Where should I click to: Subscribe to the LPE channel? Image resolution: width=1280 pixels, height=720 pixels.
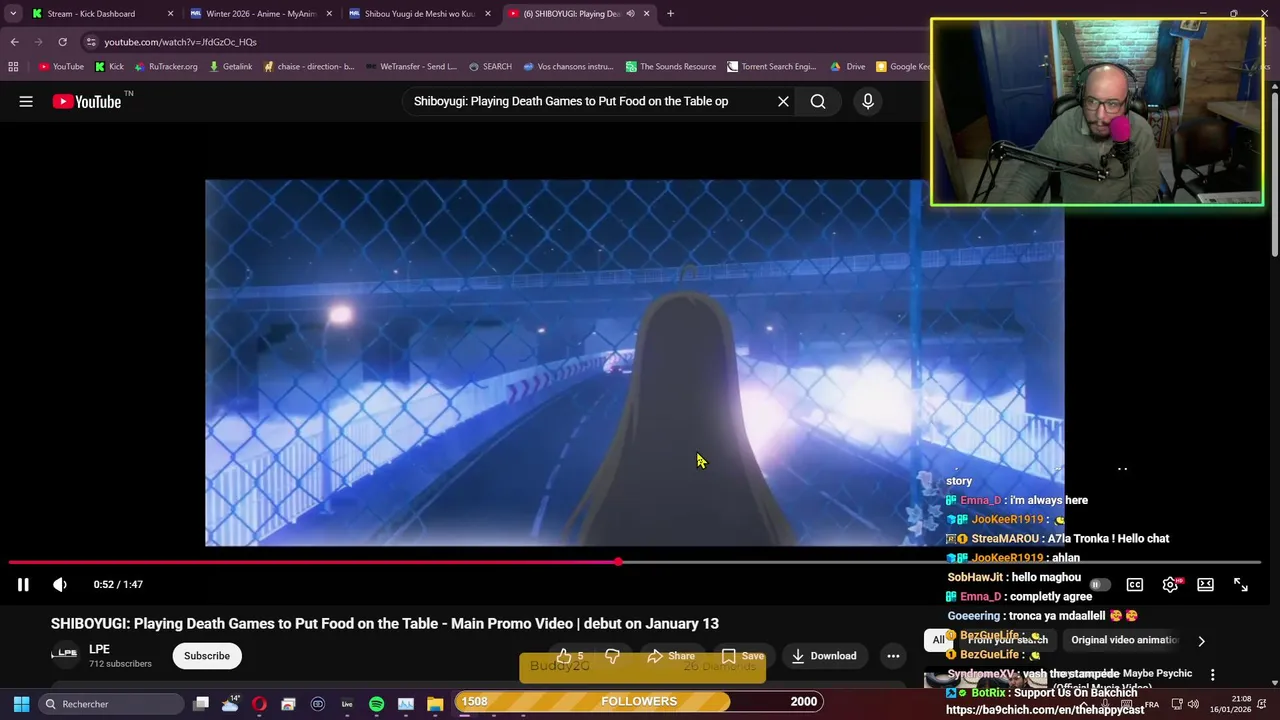pyautogui.click(x=207, y=656)
